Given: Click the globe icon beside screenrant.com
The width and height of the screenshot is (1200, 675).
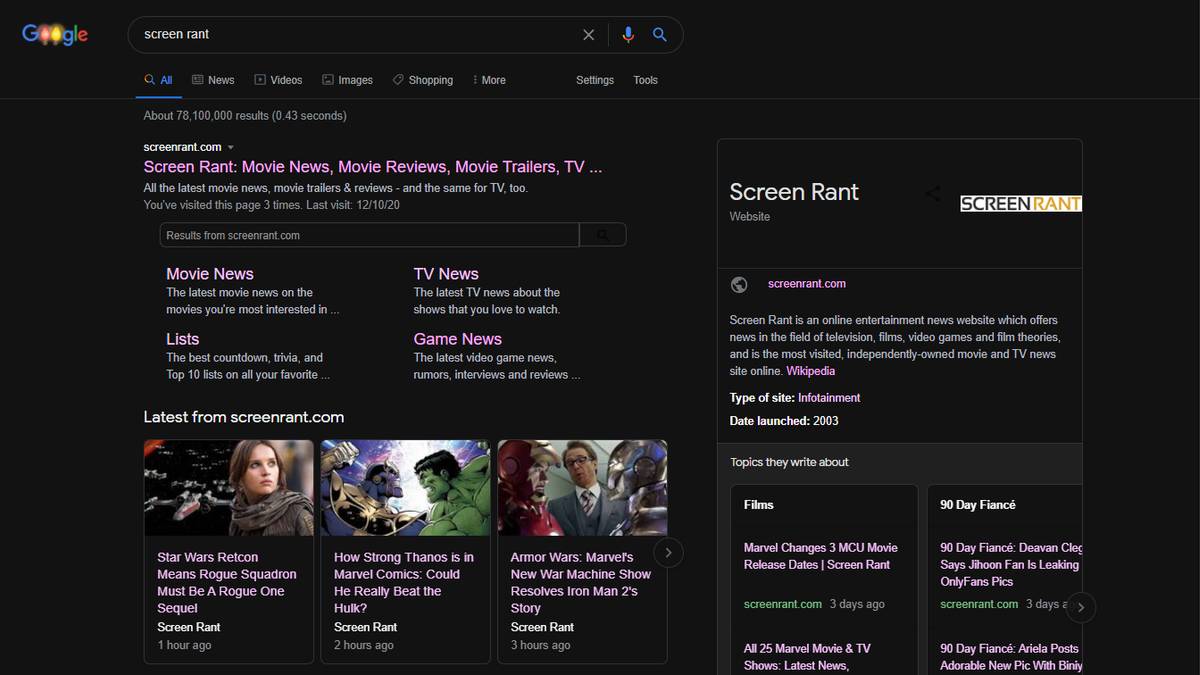Looking at the screenshot, I should click(x=739, y=284).
